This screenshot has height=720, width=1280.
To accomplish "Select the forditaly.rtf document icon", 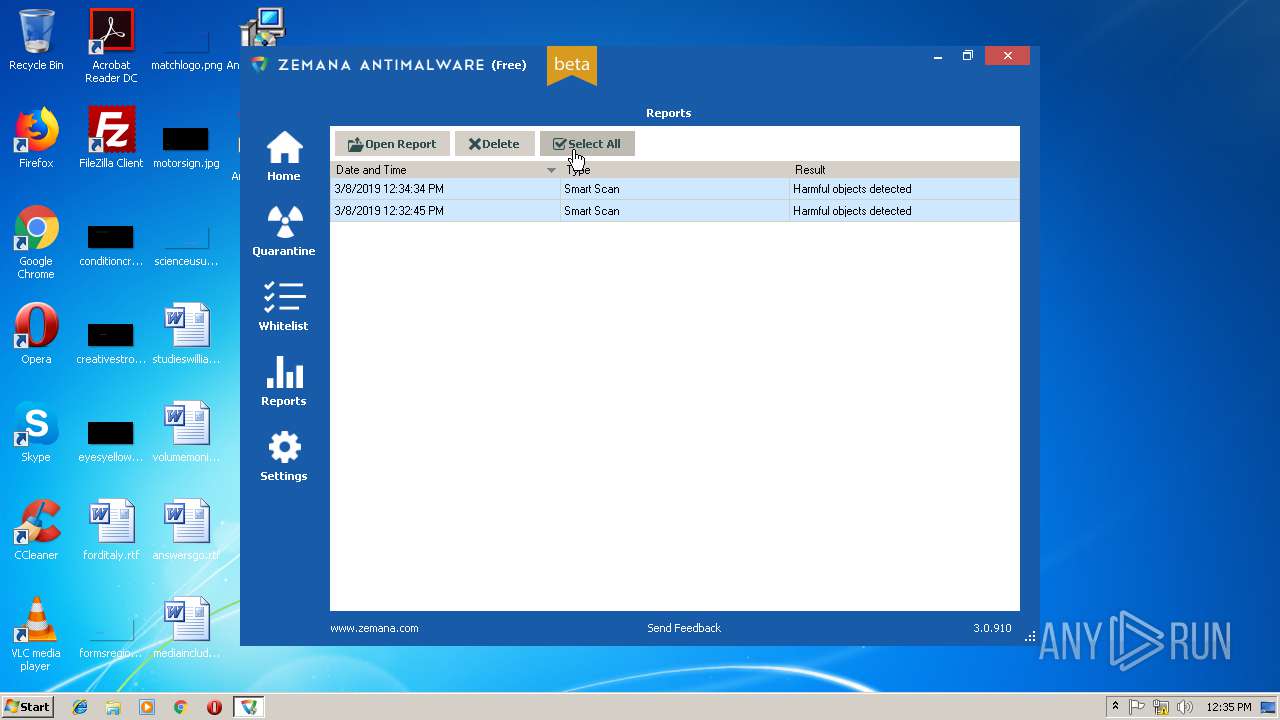I will click(x=111, y=531).
